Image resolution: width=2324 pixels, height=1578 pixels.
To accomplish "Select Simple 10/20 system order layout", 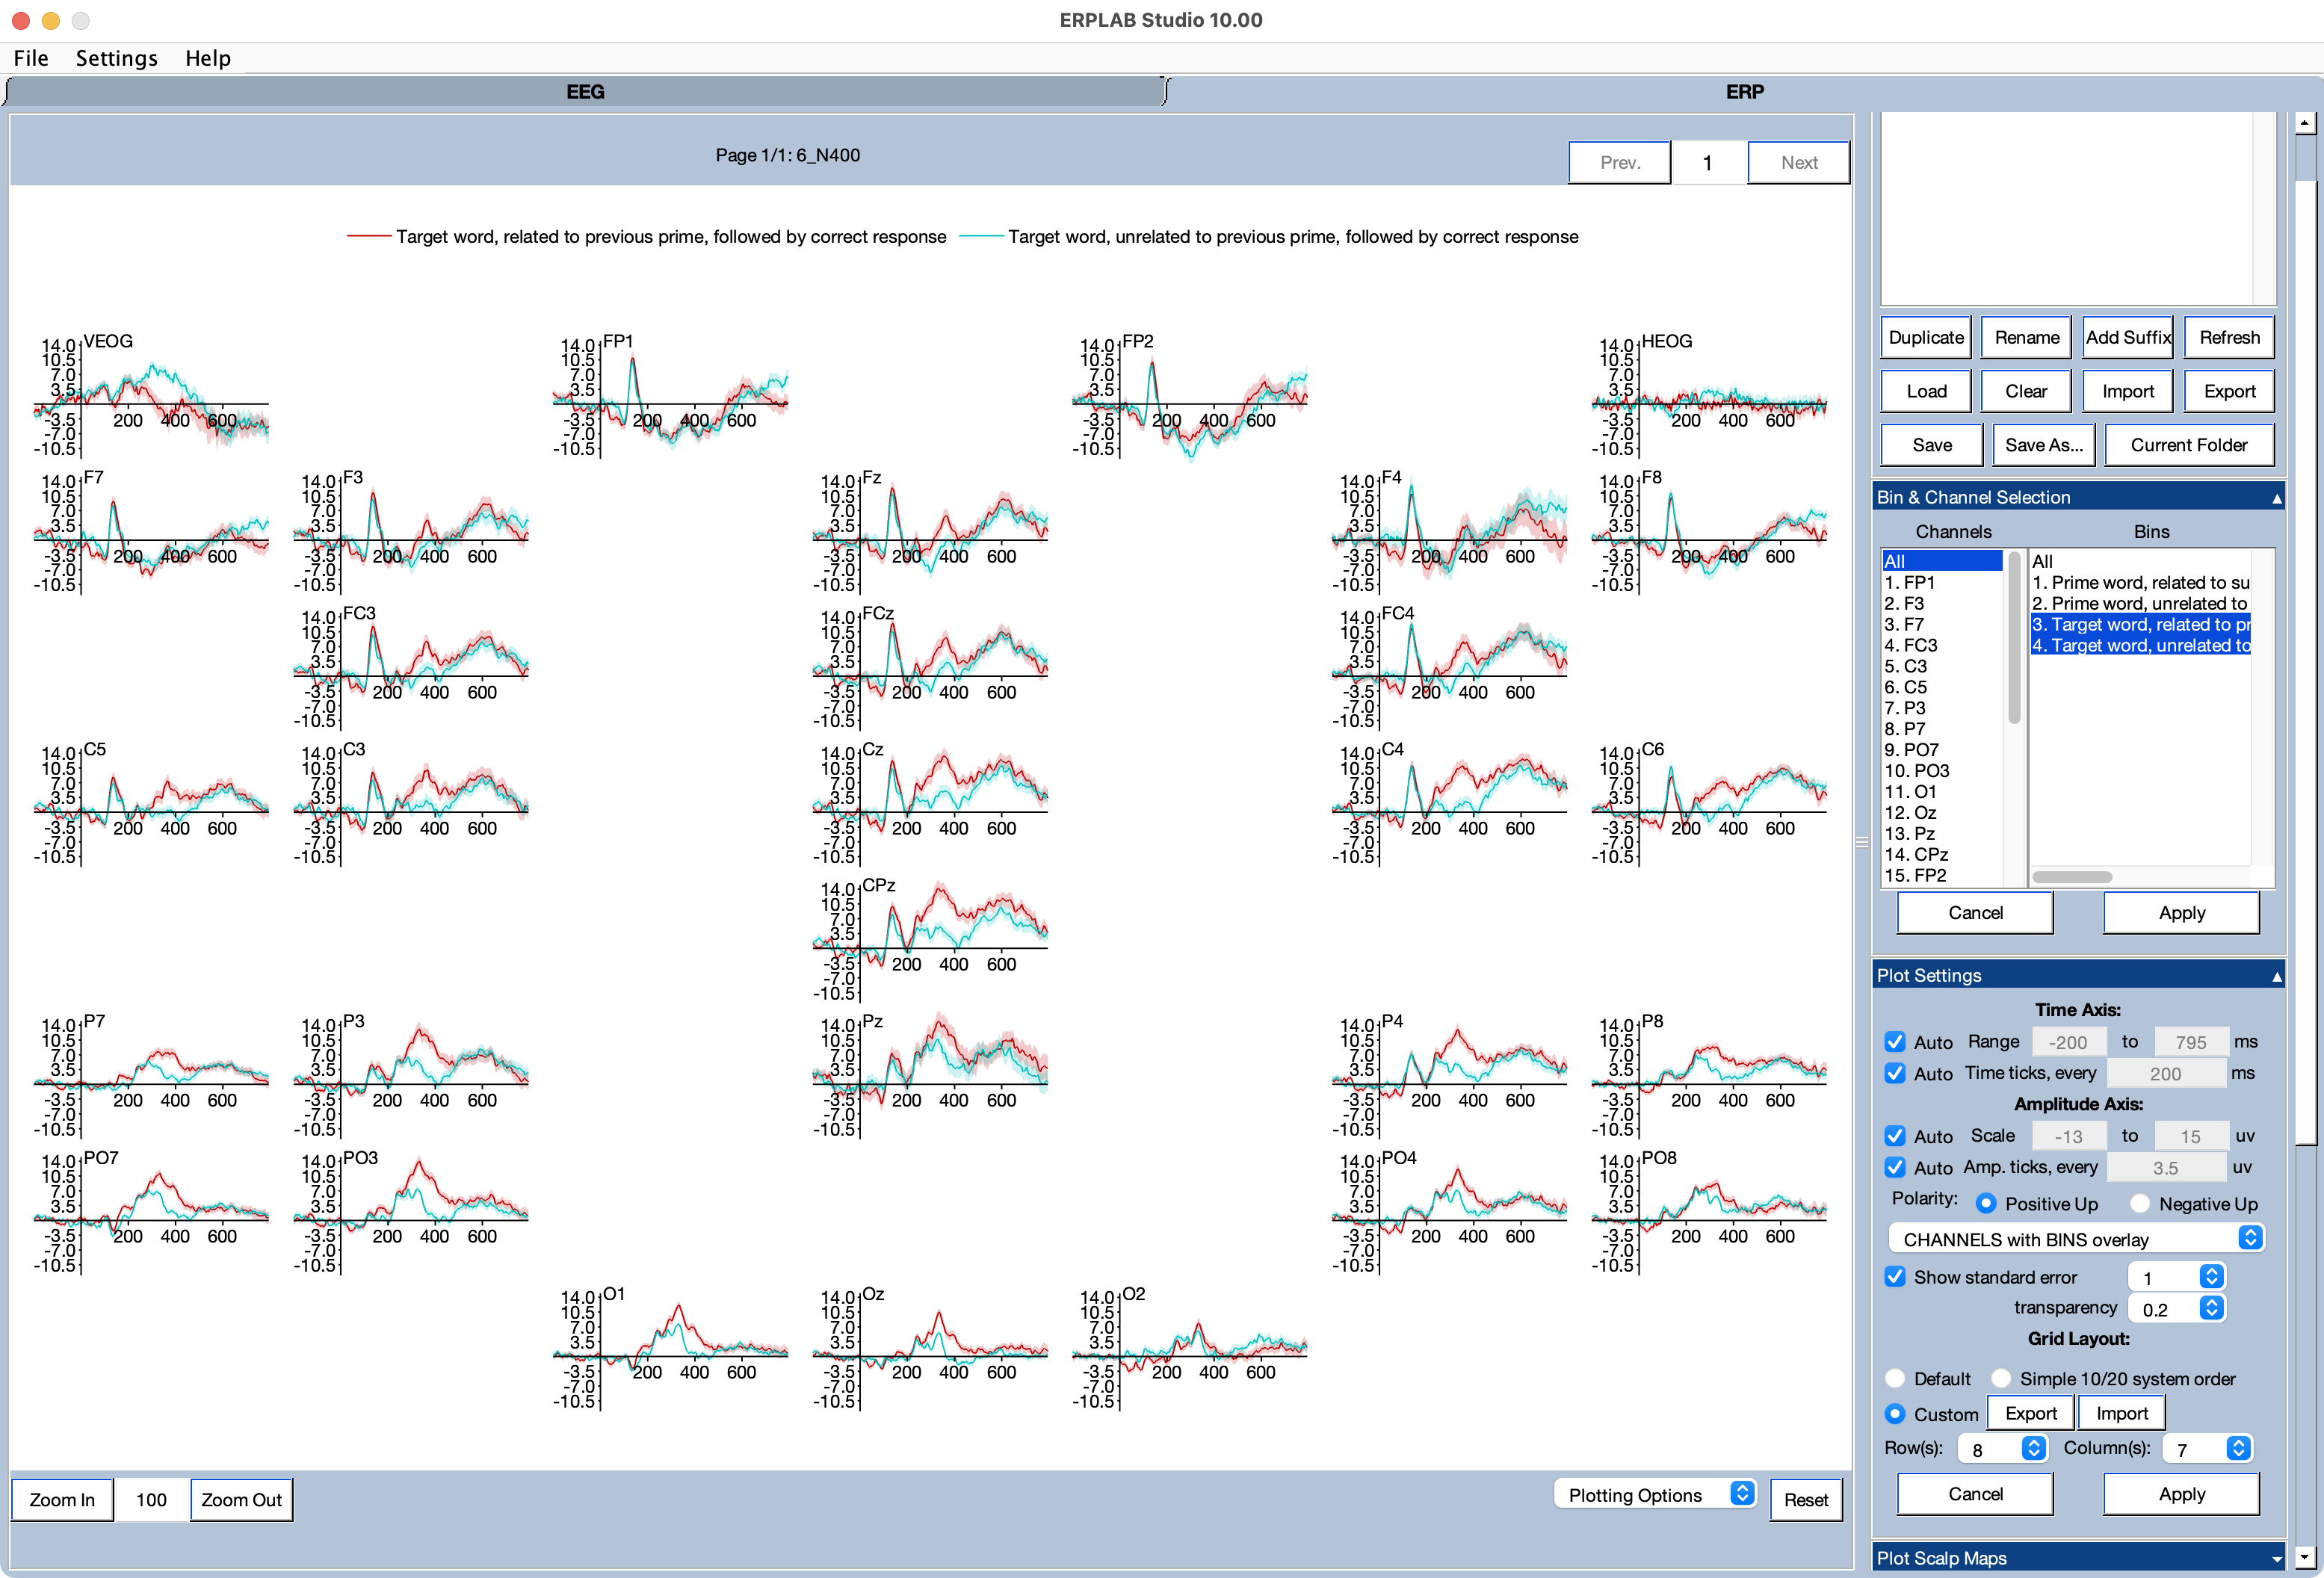I will pyautogui.click(x=2001, y=1378).
